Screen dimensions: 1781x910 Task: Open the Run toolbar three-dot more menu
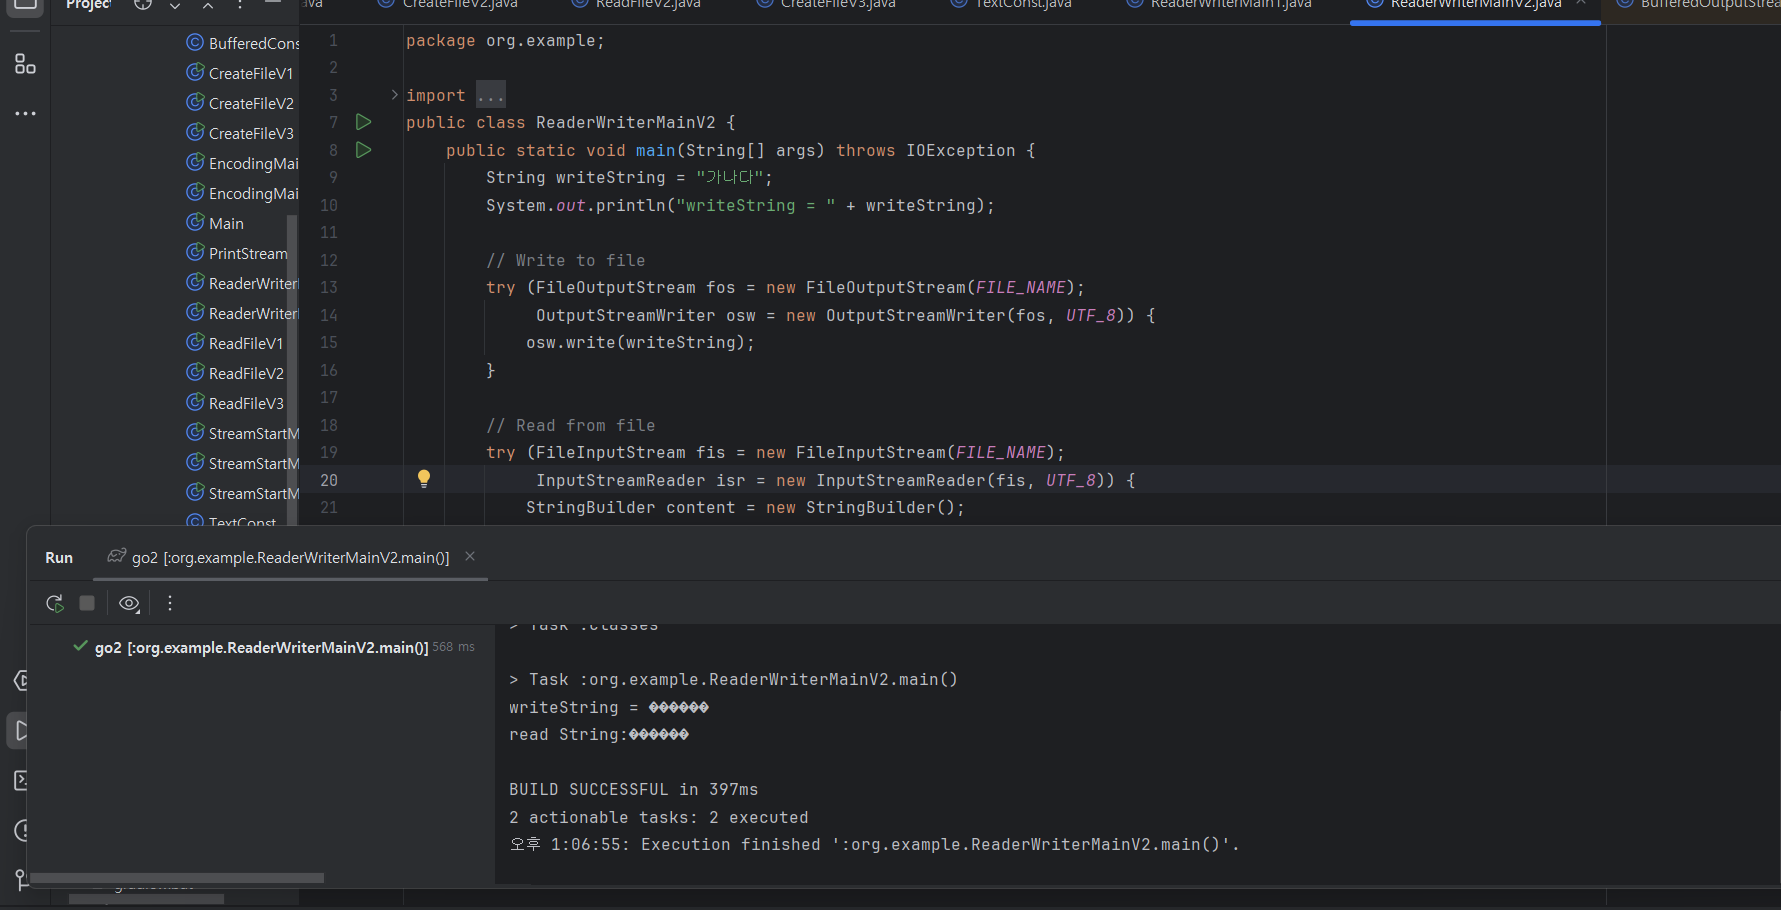170,603
